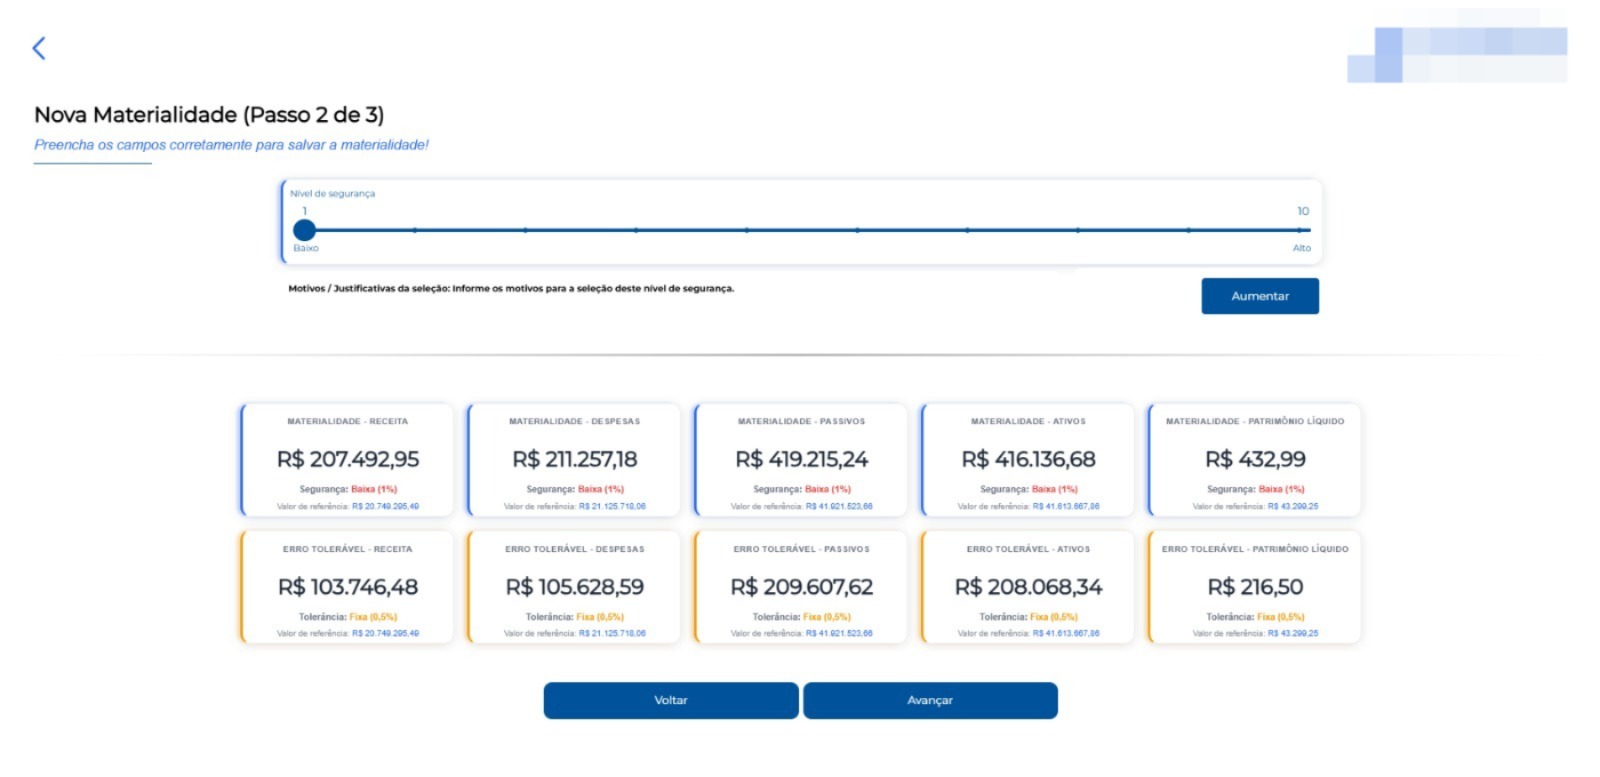Select the Materialidade - Ativos card title
This screenshot has width=1600, height=777.
1028,422
